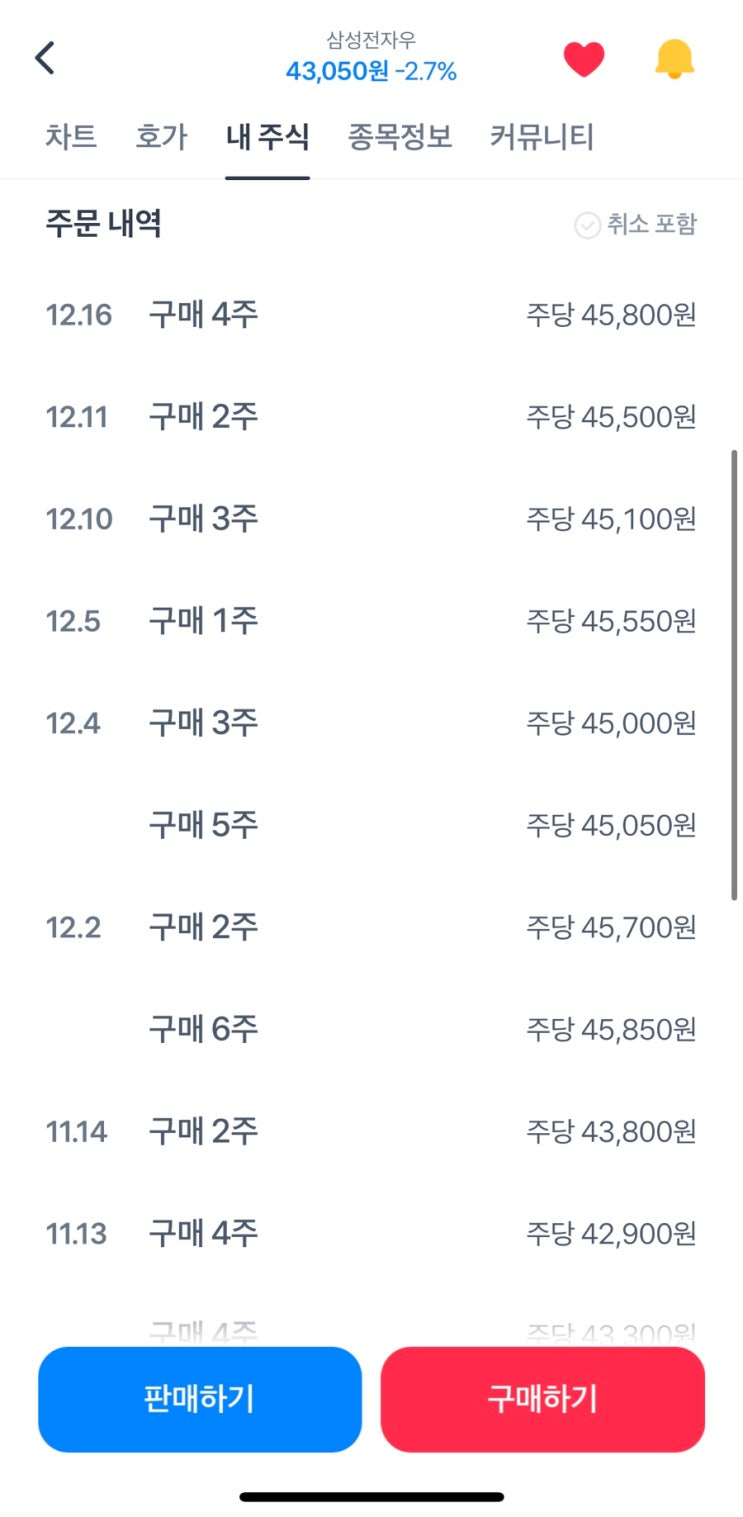Open the 12.5 order of 1 share
The width and height of the screenshot is (743, 1517).
tap(370, 622)
